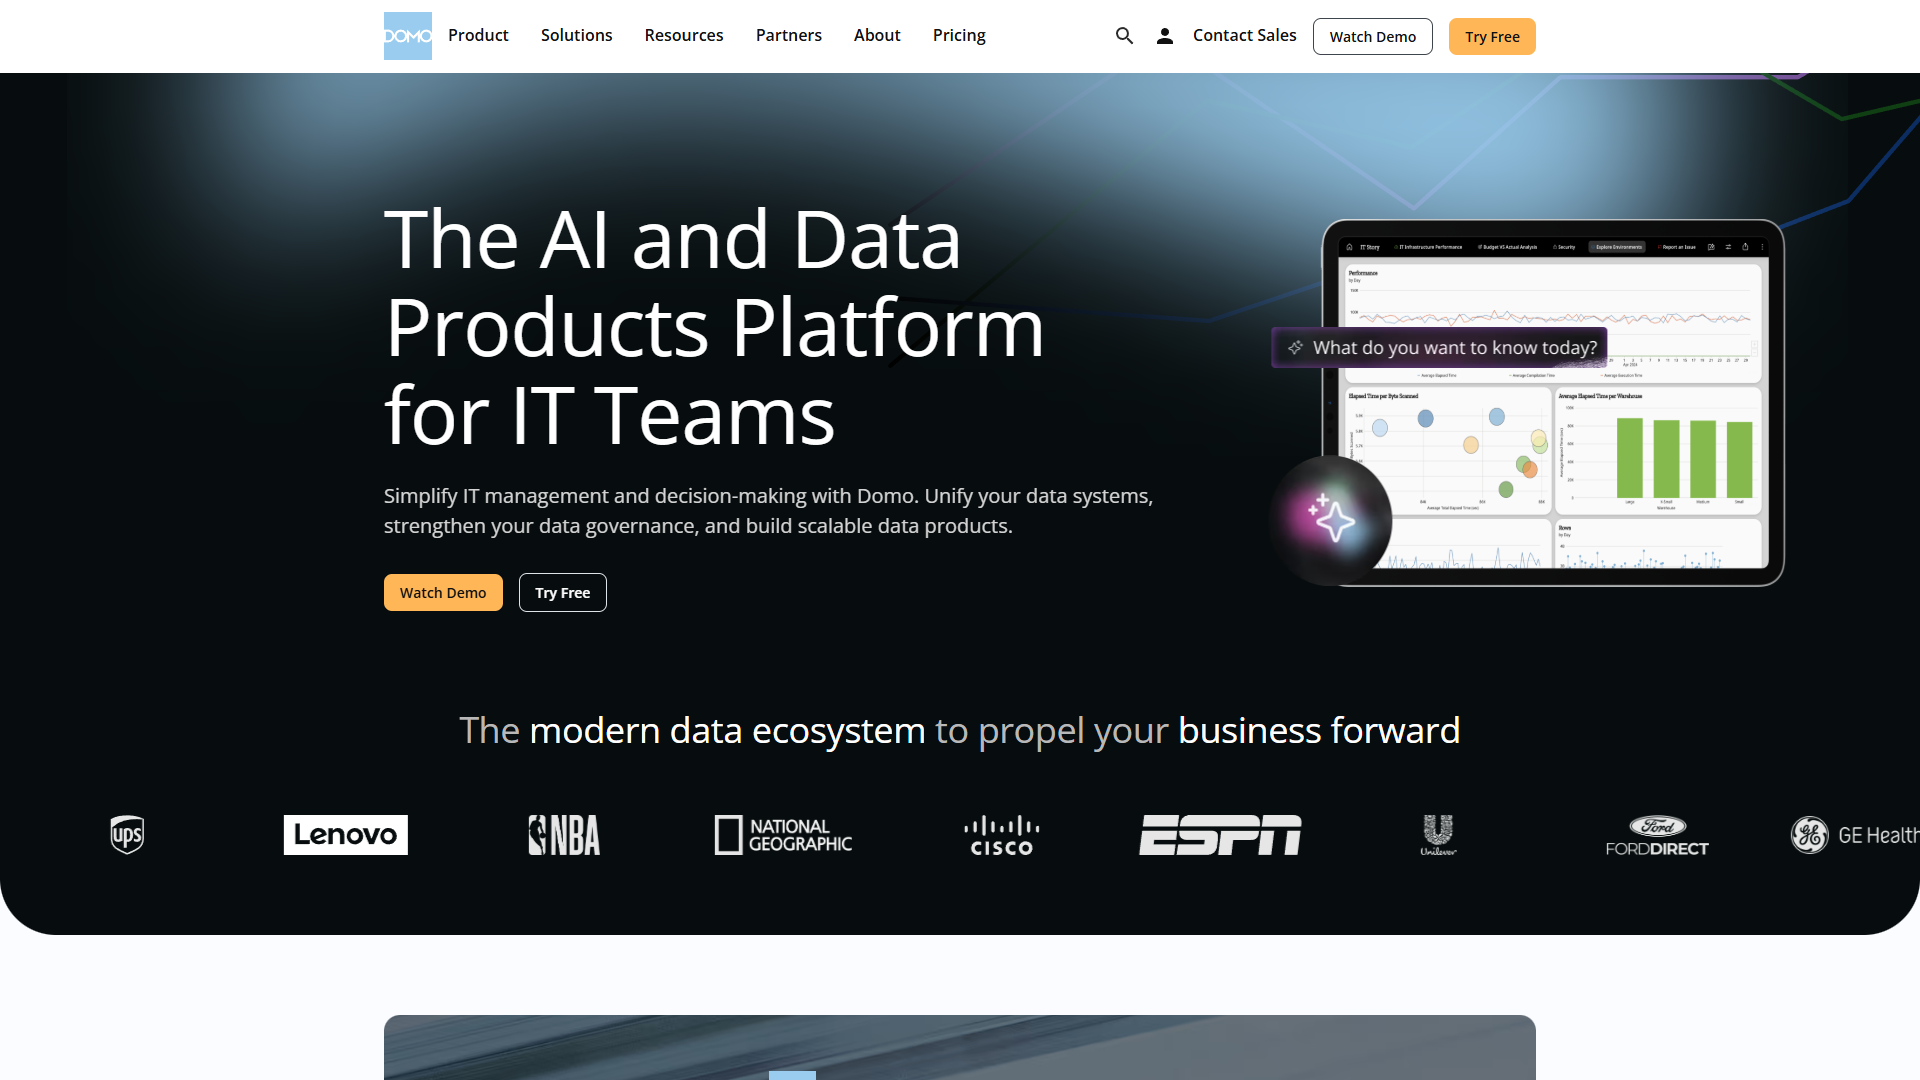Select the Partners menu item
This screenshot has width=1920, height=1080.
click(x=789, y=35)
